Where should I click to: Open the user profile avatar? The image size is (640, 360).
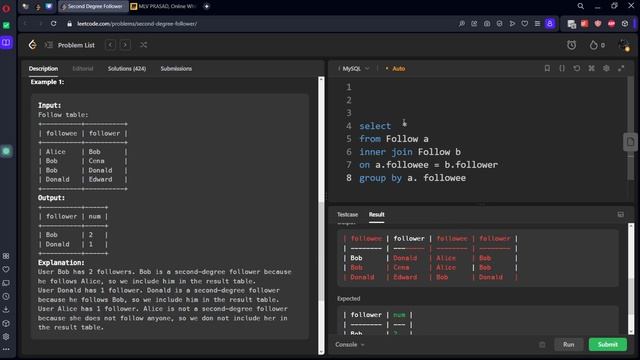click(624, 45)
